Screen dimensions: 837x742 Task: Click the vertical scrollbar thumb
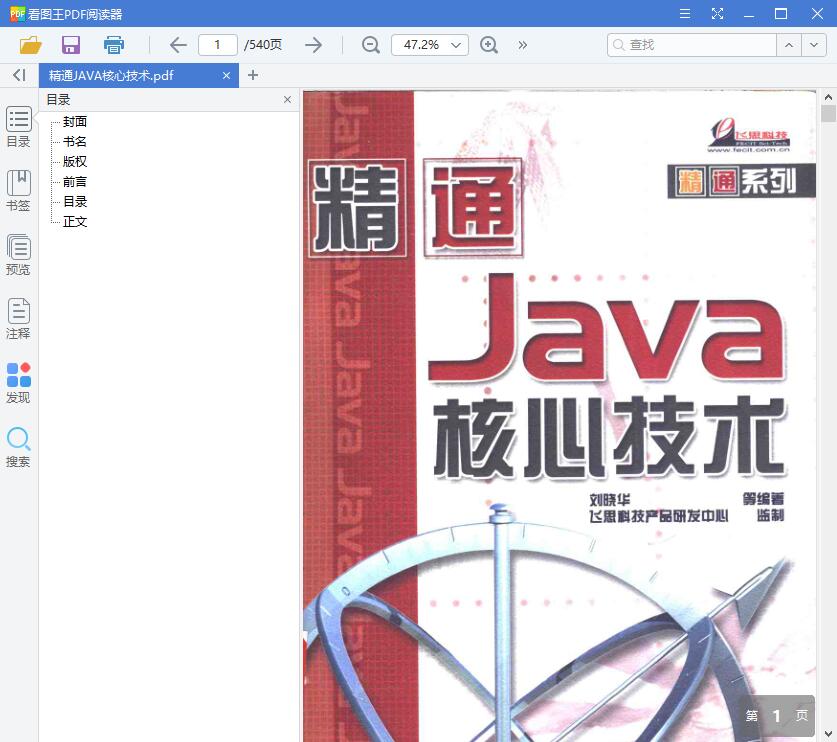coord(828,114)
